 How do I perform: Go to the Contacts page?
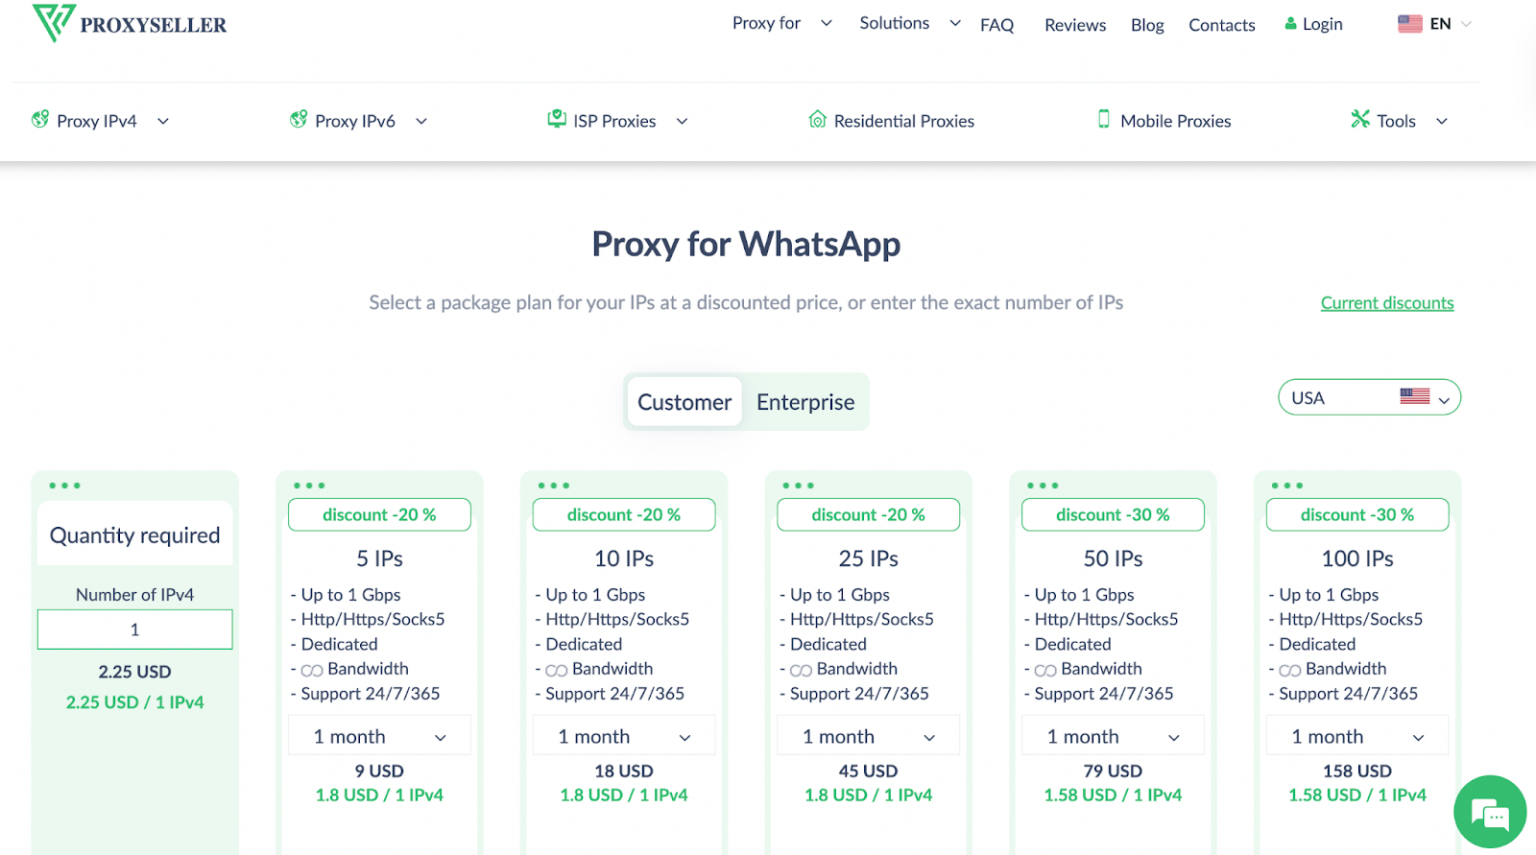pyautogui.click(x=1221, y=25)
